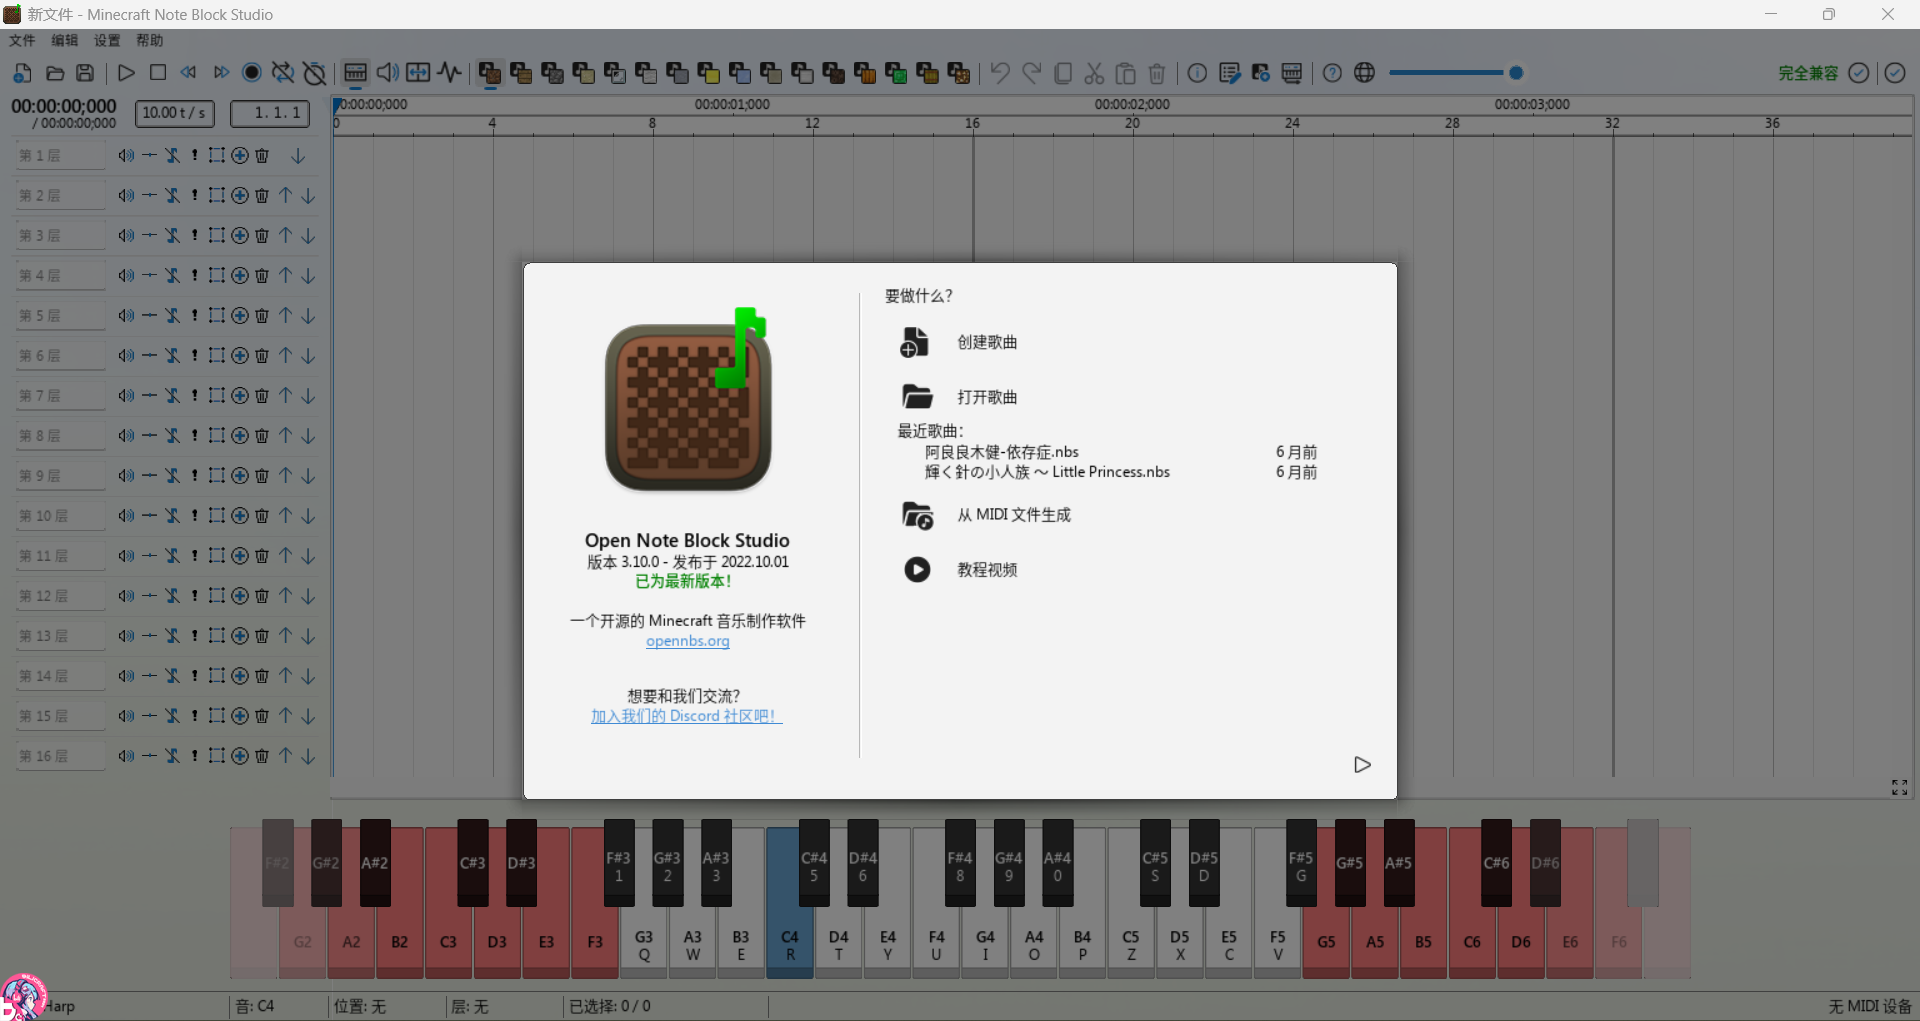1920x1021 pixels.
Task: Toggle solo (exclamation) on layer 3
Action: (195, 236)
